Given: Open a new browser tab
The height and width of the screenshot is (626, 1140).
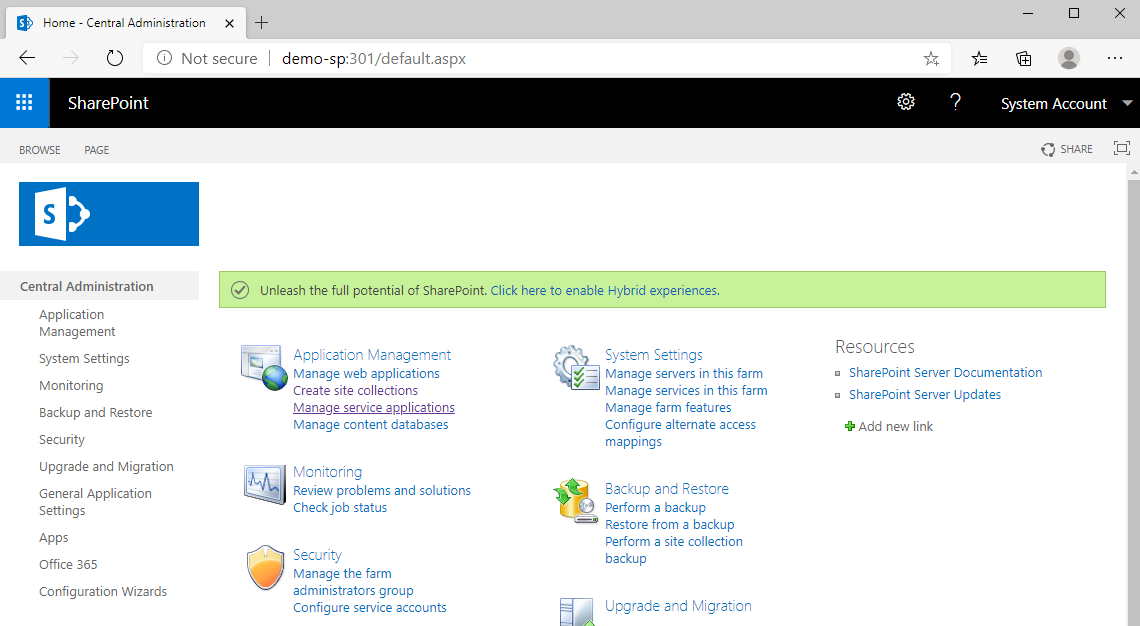Looking at the screenshot, I should click(x=262, y=23).
